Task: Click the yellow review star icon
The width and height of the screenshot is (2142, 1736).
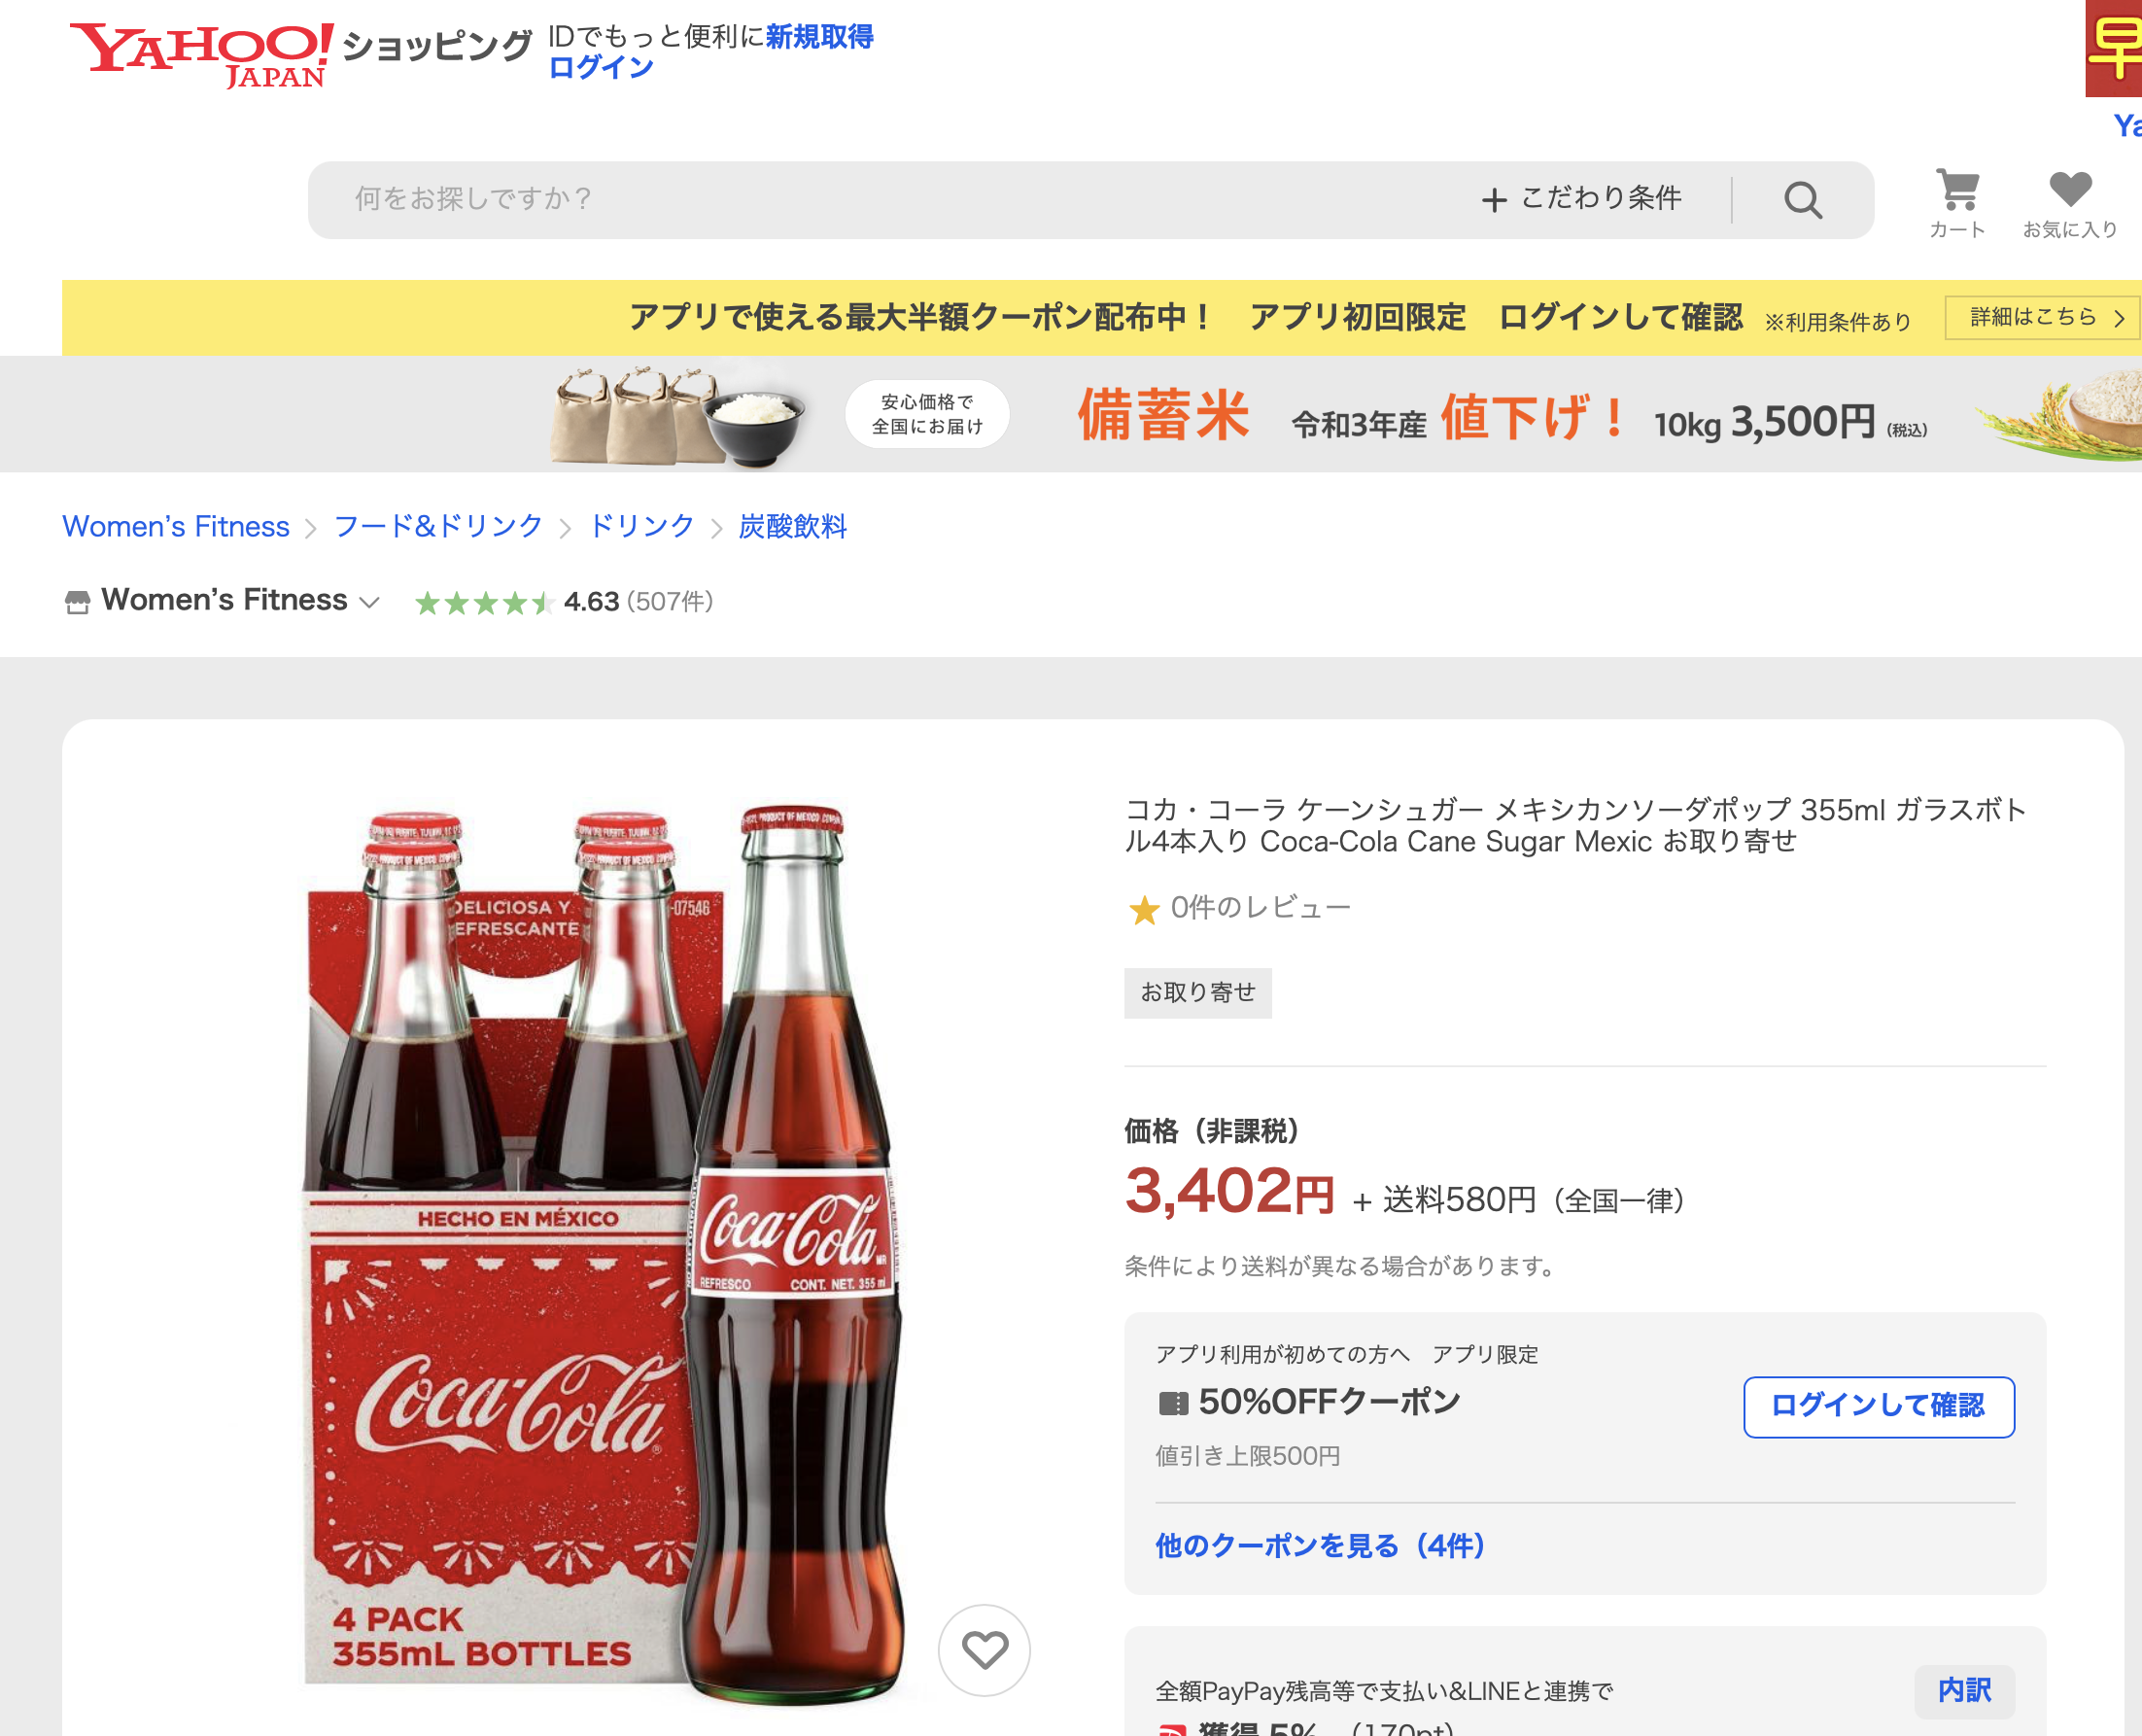Action: click(x=1143, y=909)
